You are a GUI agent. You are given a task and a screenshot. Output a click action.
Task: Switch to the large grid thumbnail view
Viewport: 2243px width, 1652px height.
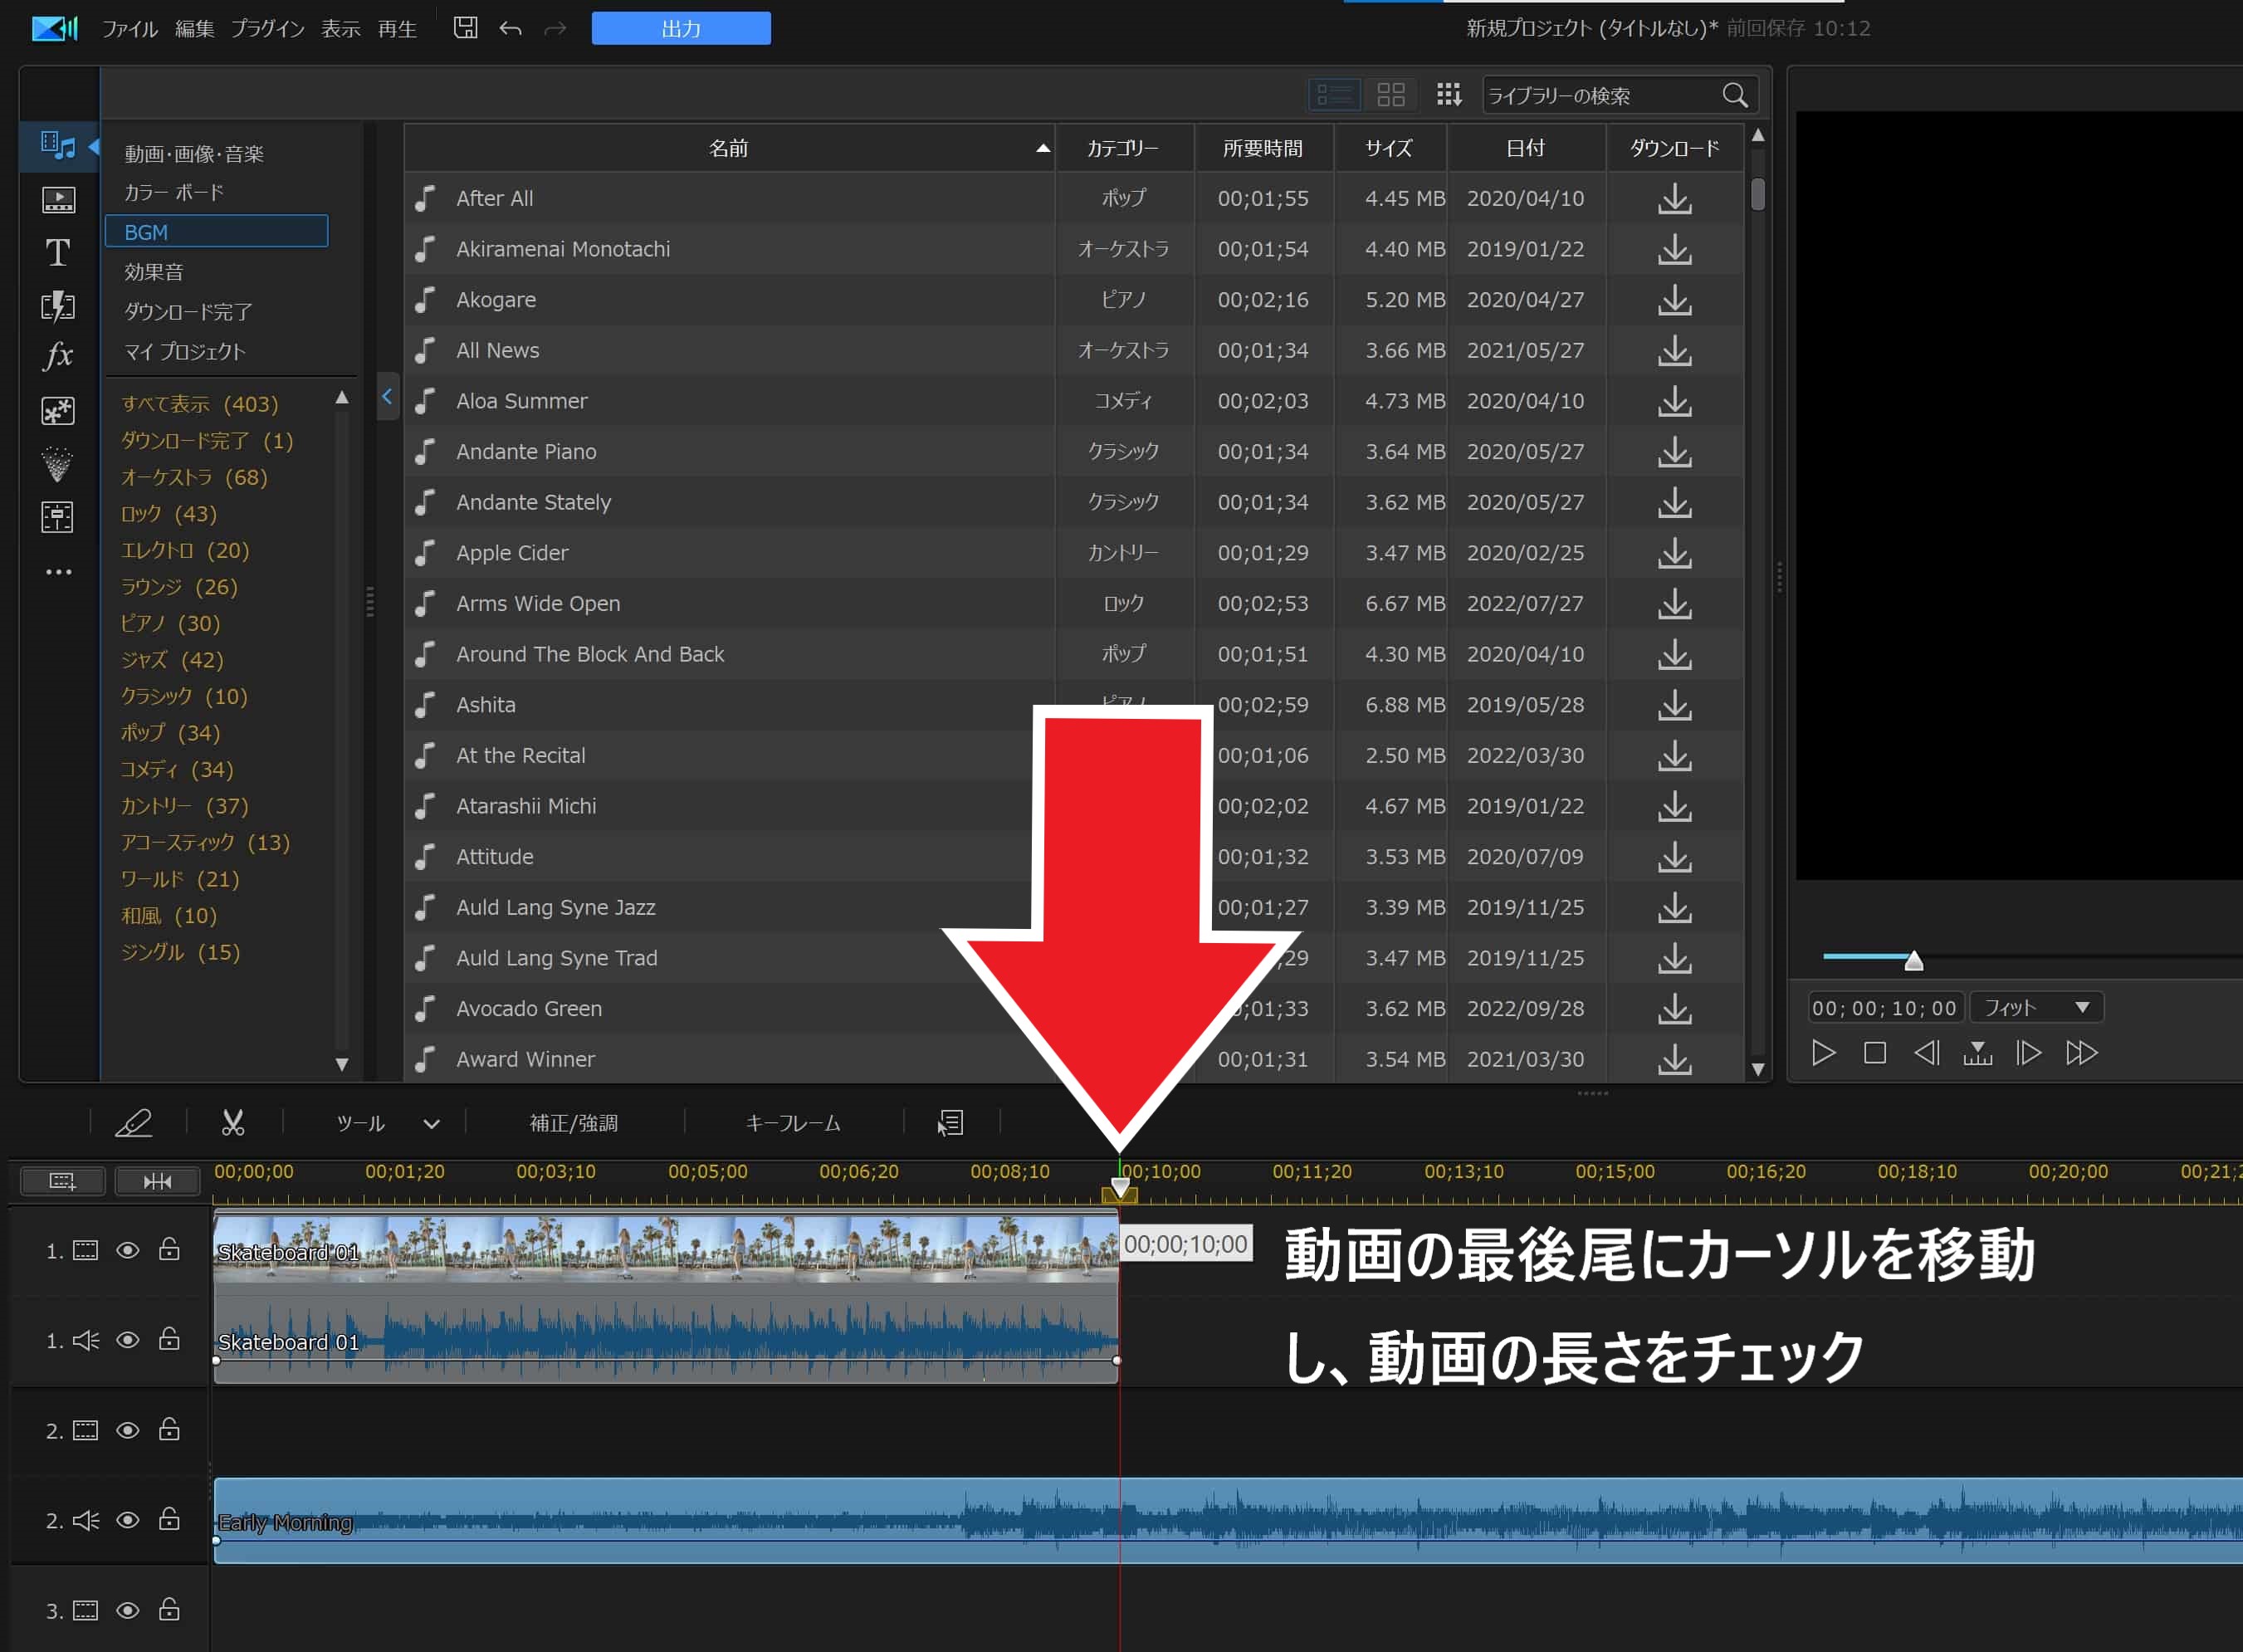[x=1391, y=95]
